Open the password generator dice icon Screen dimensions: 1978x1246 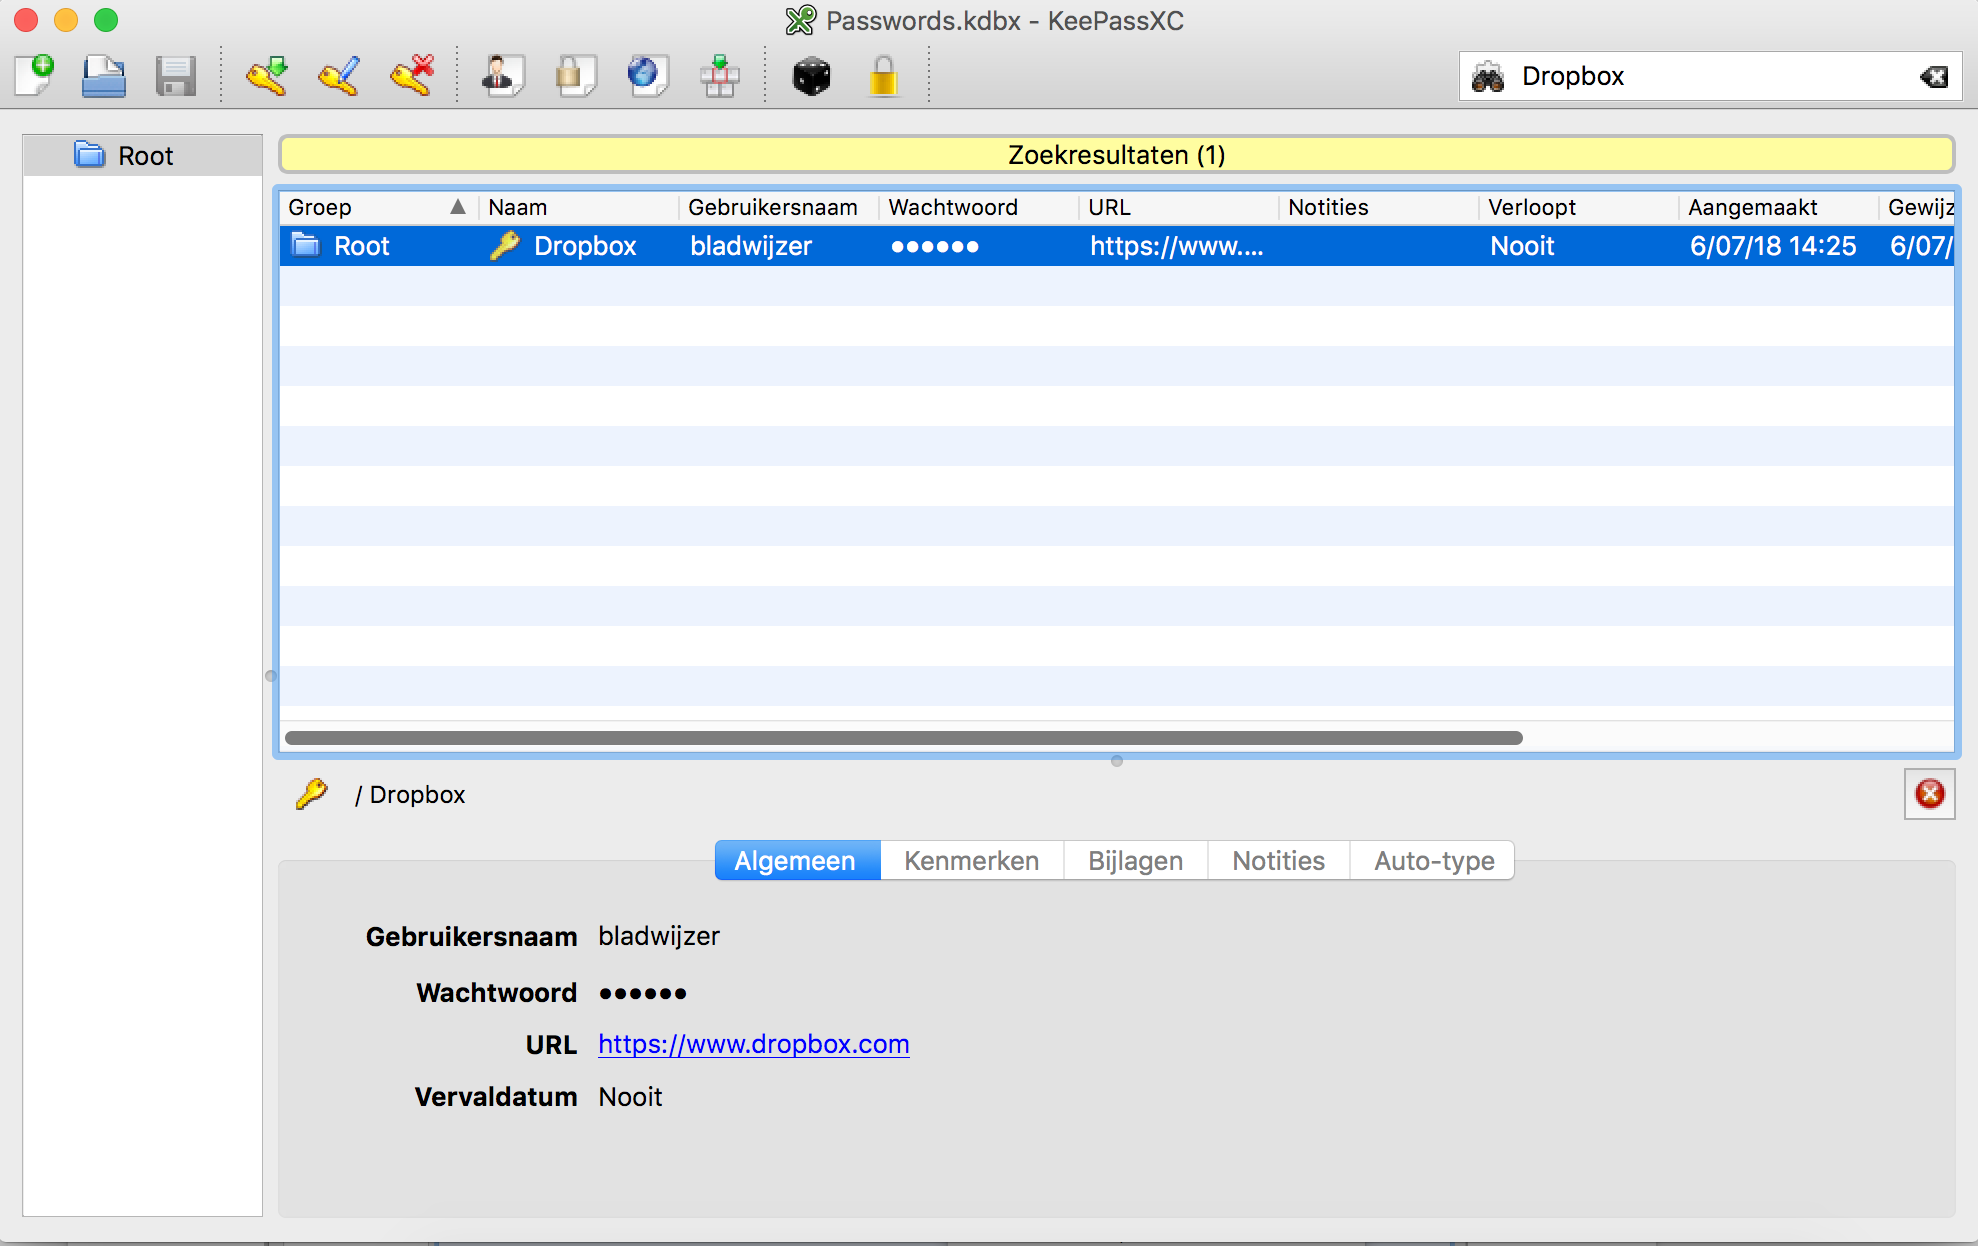pos(811,76)
